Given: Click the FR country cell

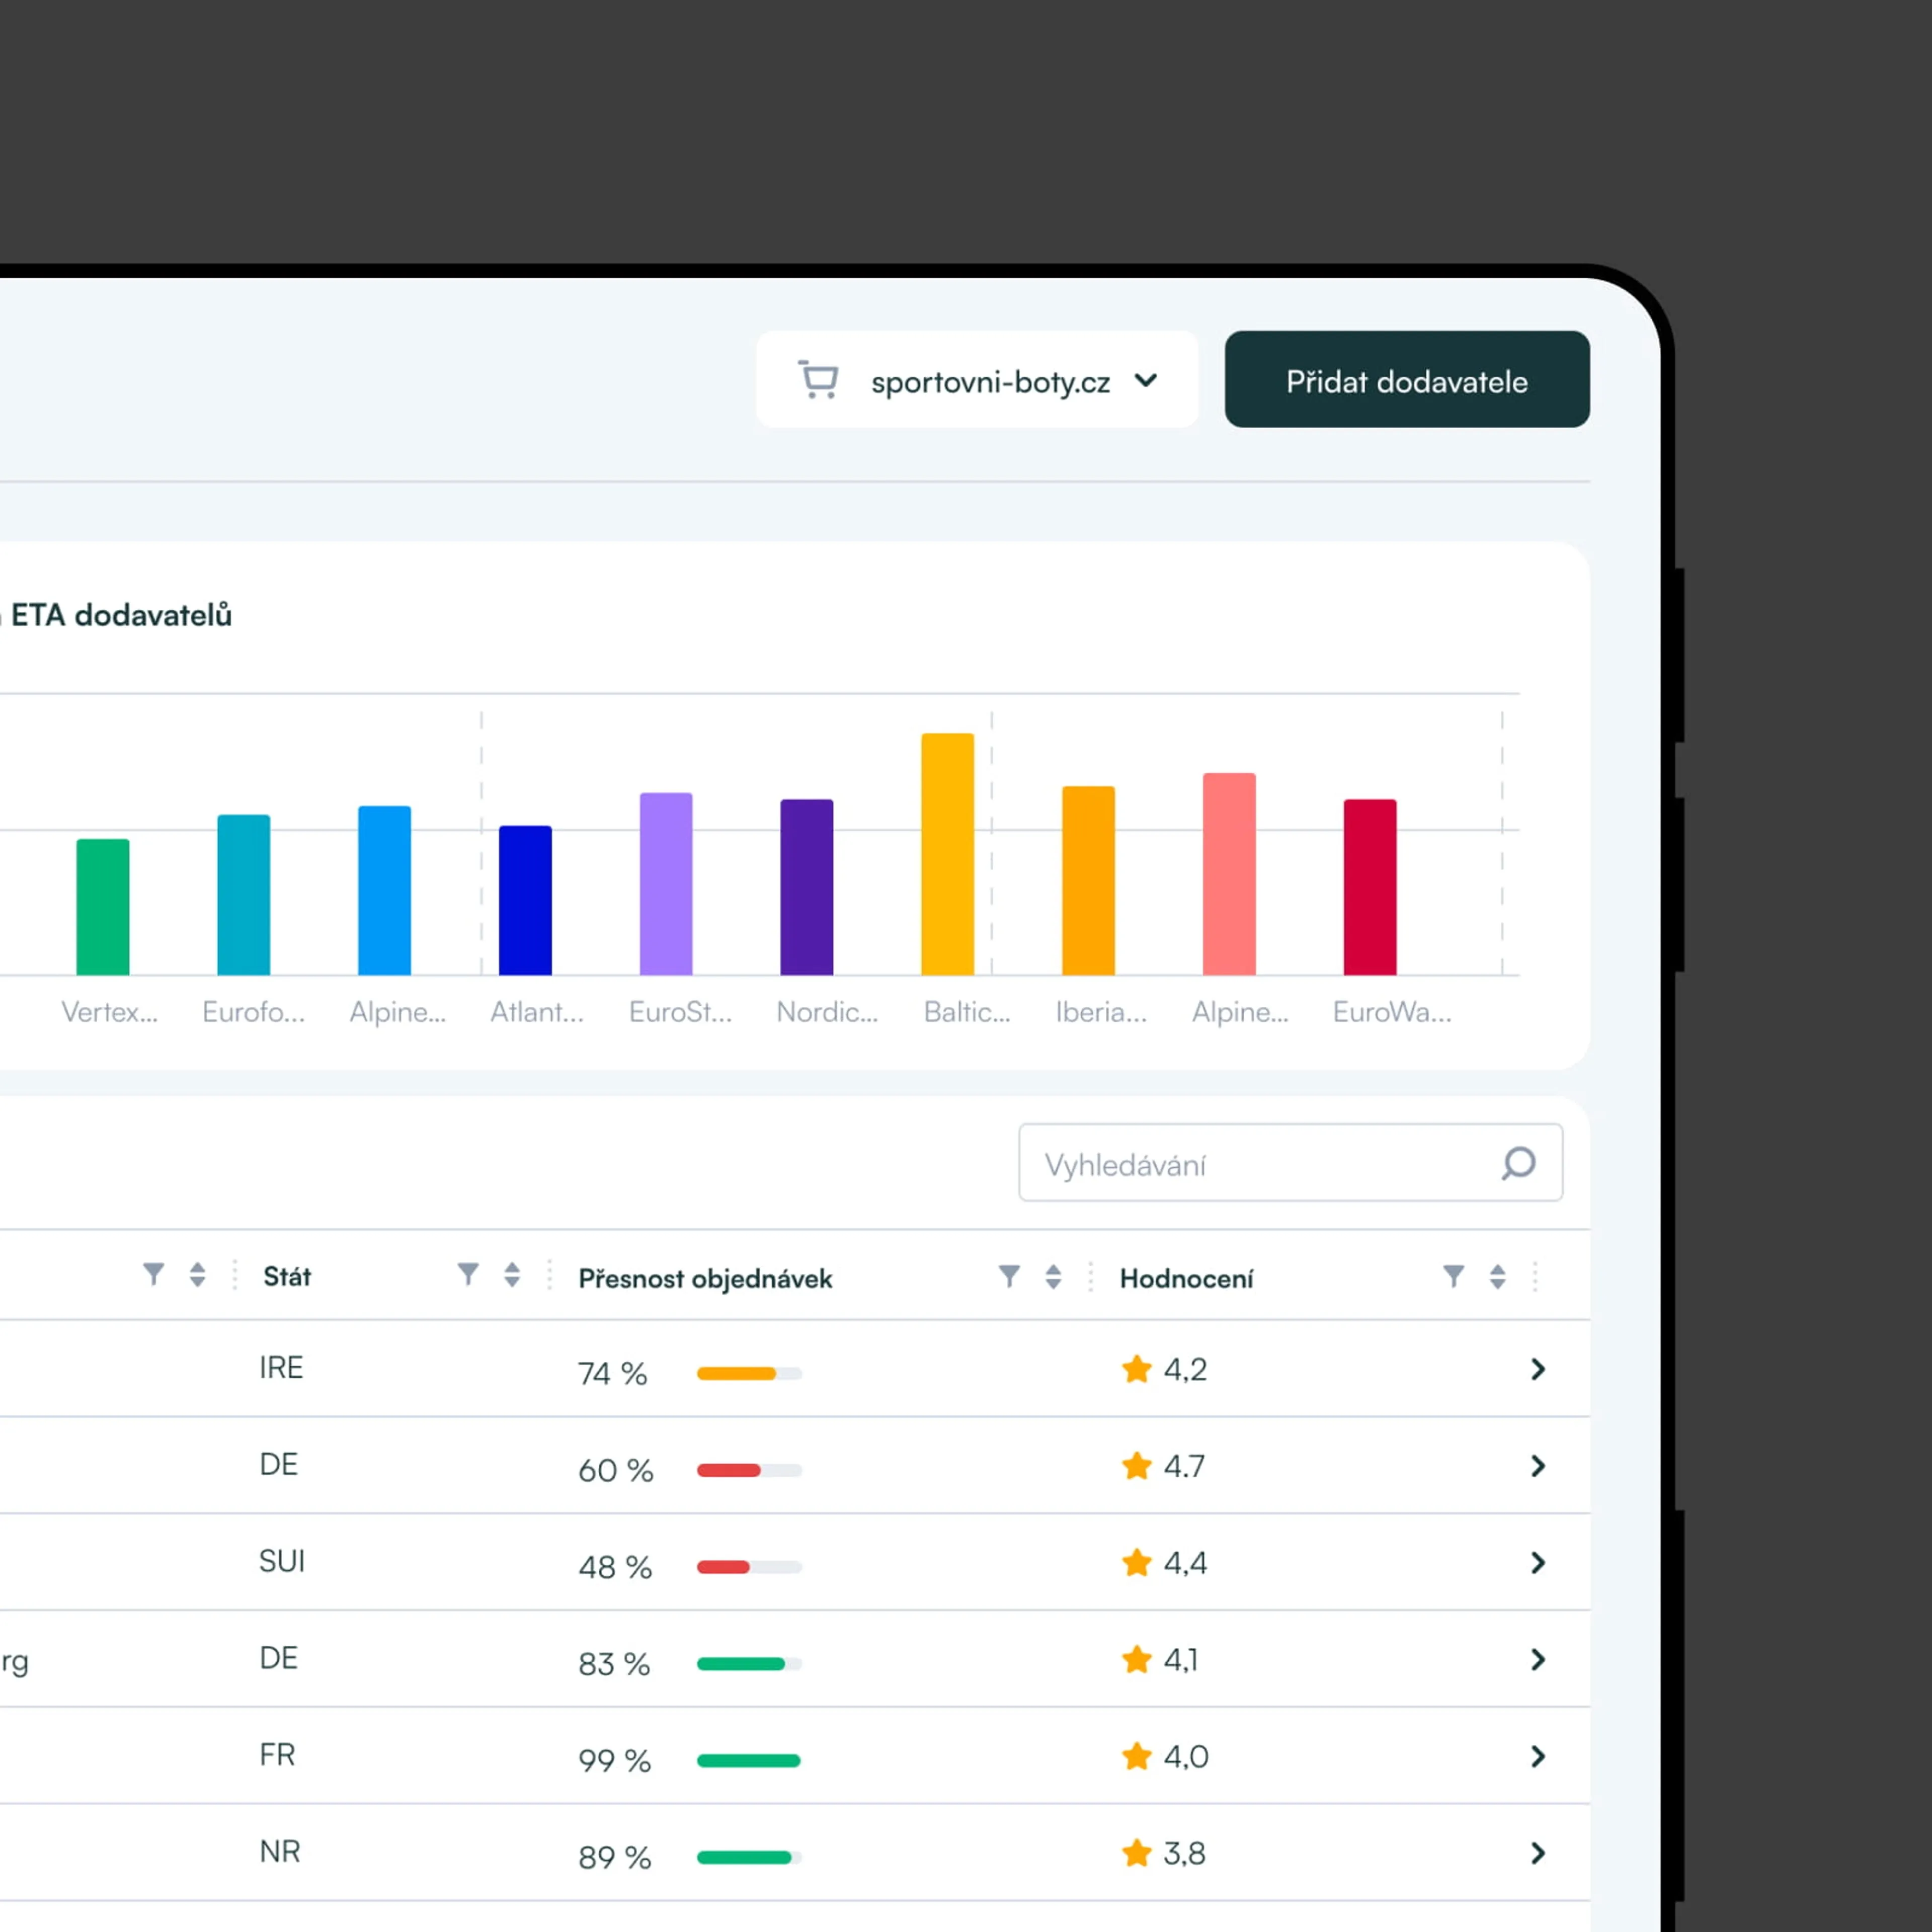Looking at the screenshot, I should pos(277,1755).
